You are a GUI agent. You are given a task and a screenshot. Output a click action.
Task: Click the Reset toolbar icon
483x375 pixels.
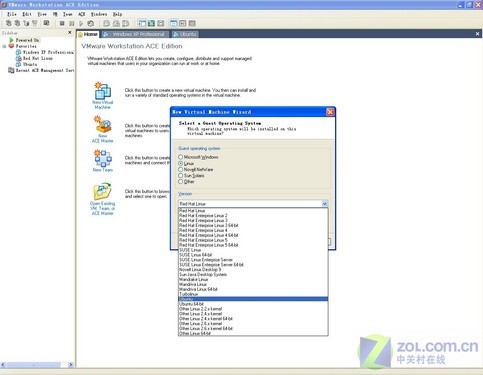(x=90, y=23)
